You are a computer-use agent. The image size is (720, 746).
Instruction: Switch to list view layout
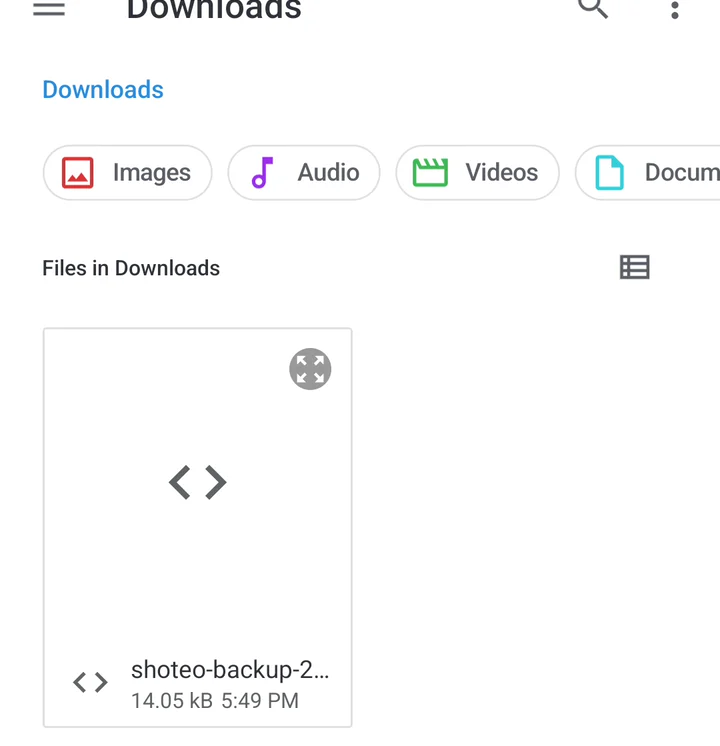(634, 267)
